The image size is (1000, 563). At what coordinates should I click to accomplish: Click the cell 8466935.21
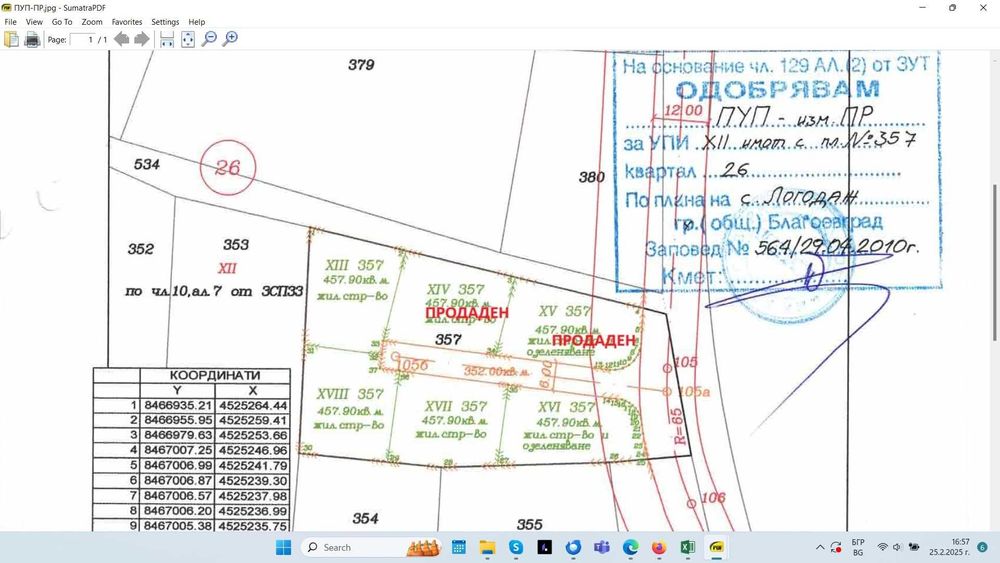[178, 406]
